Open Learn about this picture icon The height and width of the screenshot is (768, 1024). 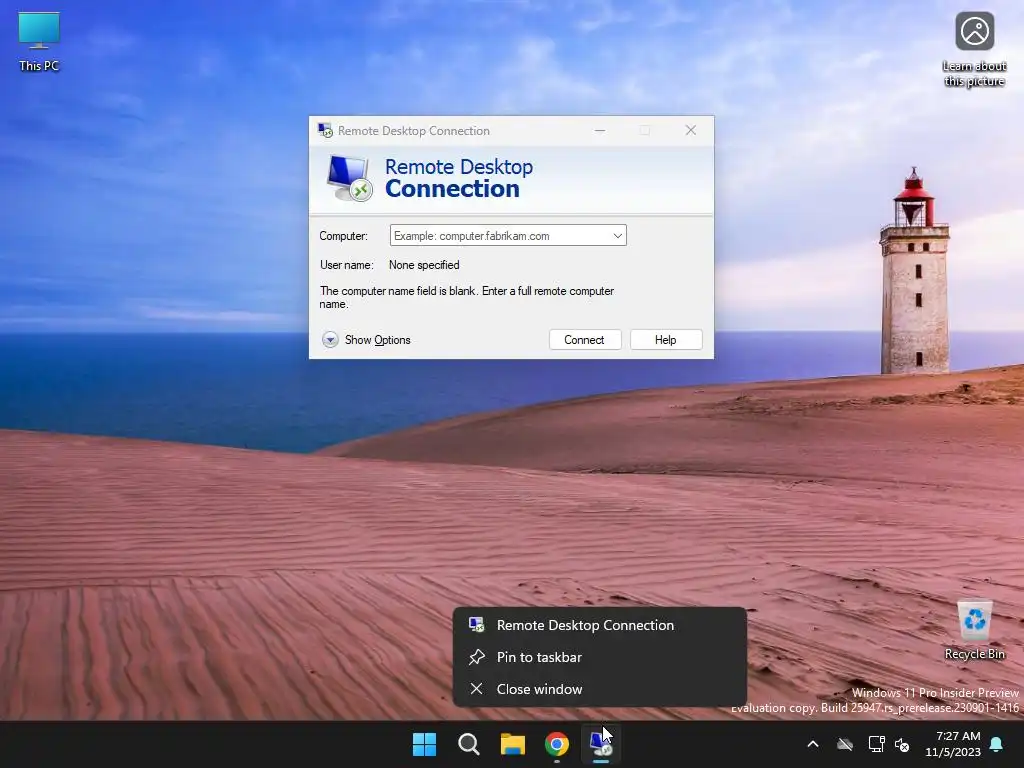974,50
